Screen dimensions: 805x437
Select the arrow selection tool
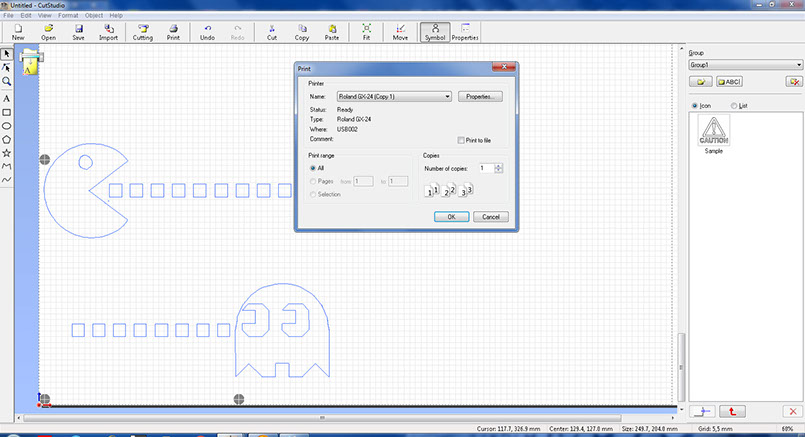point(7,53)
